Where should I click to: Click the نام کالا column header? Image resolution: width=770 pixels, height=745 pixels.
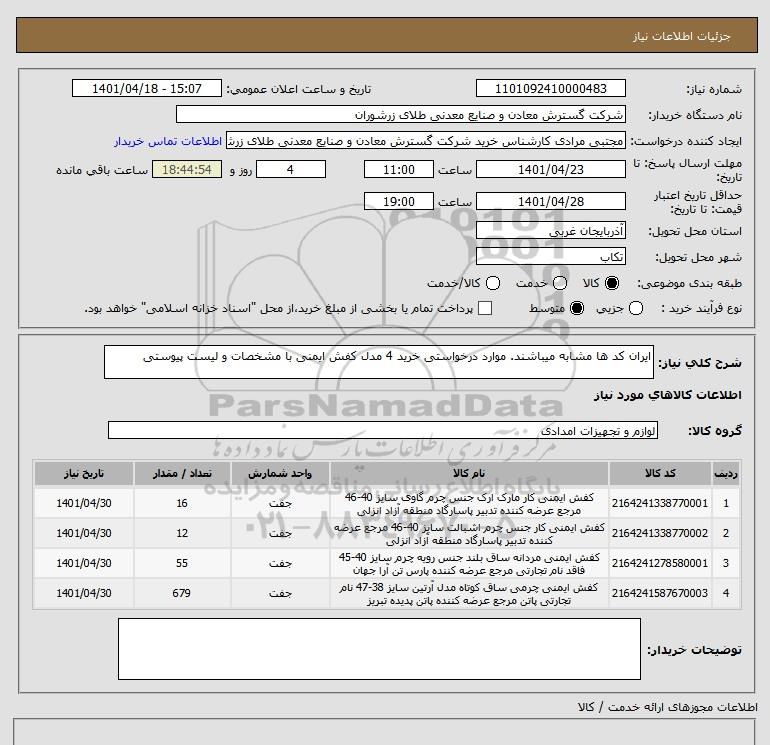[469, 473]
